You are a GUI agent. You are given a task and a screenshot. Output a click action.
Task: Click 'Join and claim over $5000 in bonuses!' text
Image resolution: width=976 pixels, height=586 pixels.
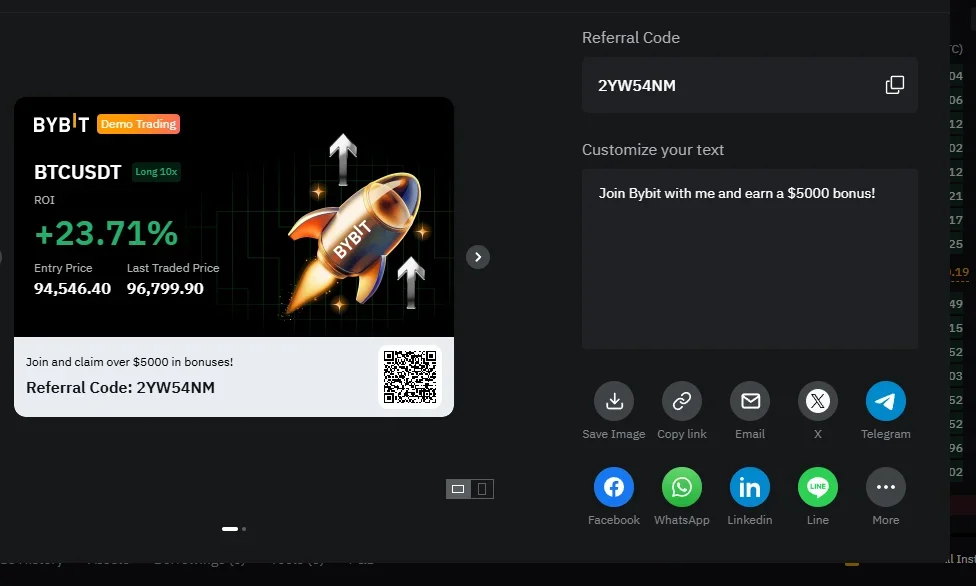point(129,362)
